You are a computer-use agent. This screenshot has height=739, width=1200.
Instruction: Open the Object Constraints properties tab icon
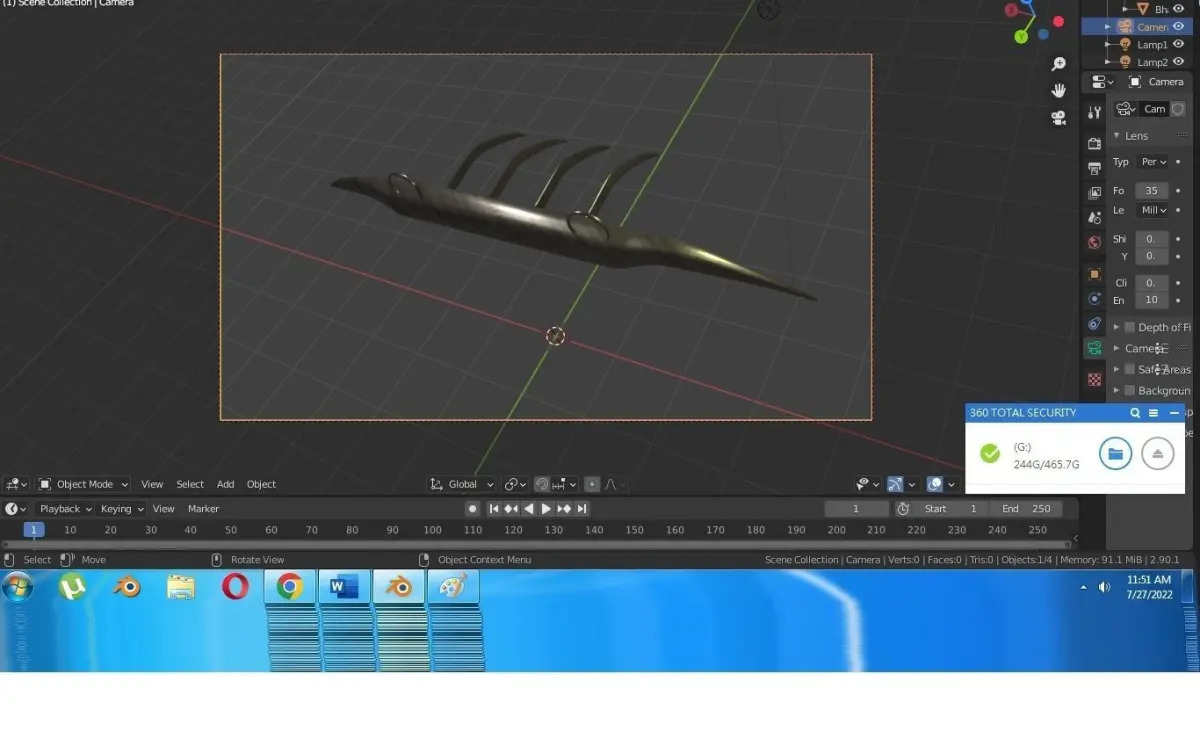(1094, 324)
